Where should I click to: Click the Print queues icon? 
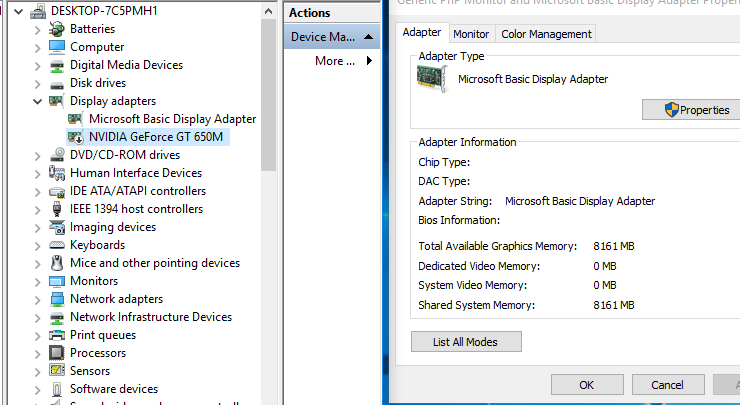point(57,335)
